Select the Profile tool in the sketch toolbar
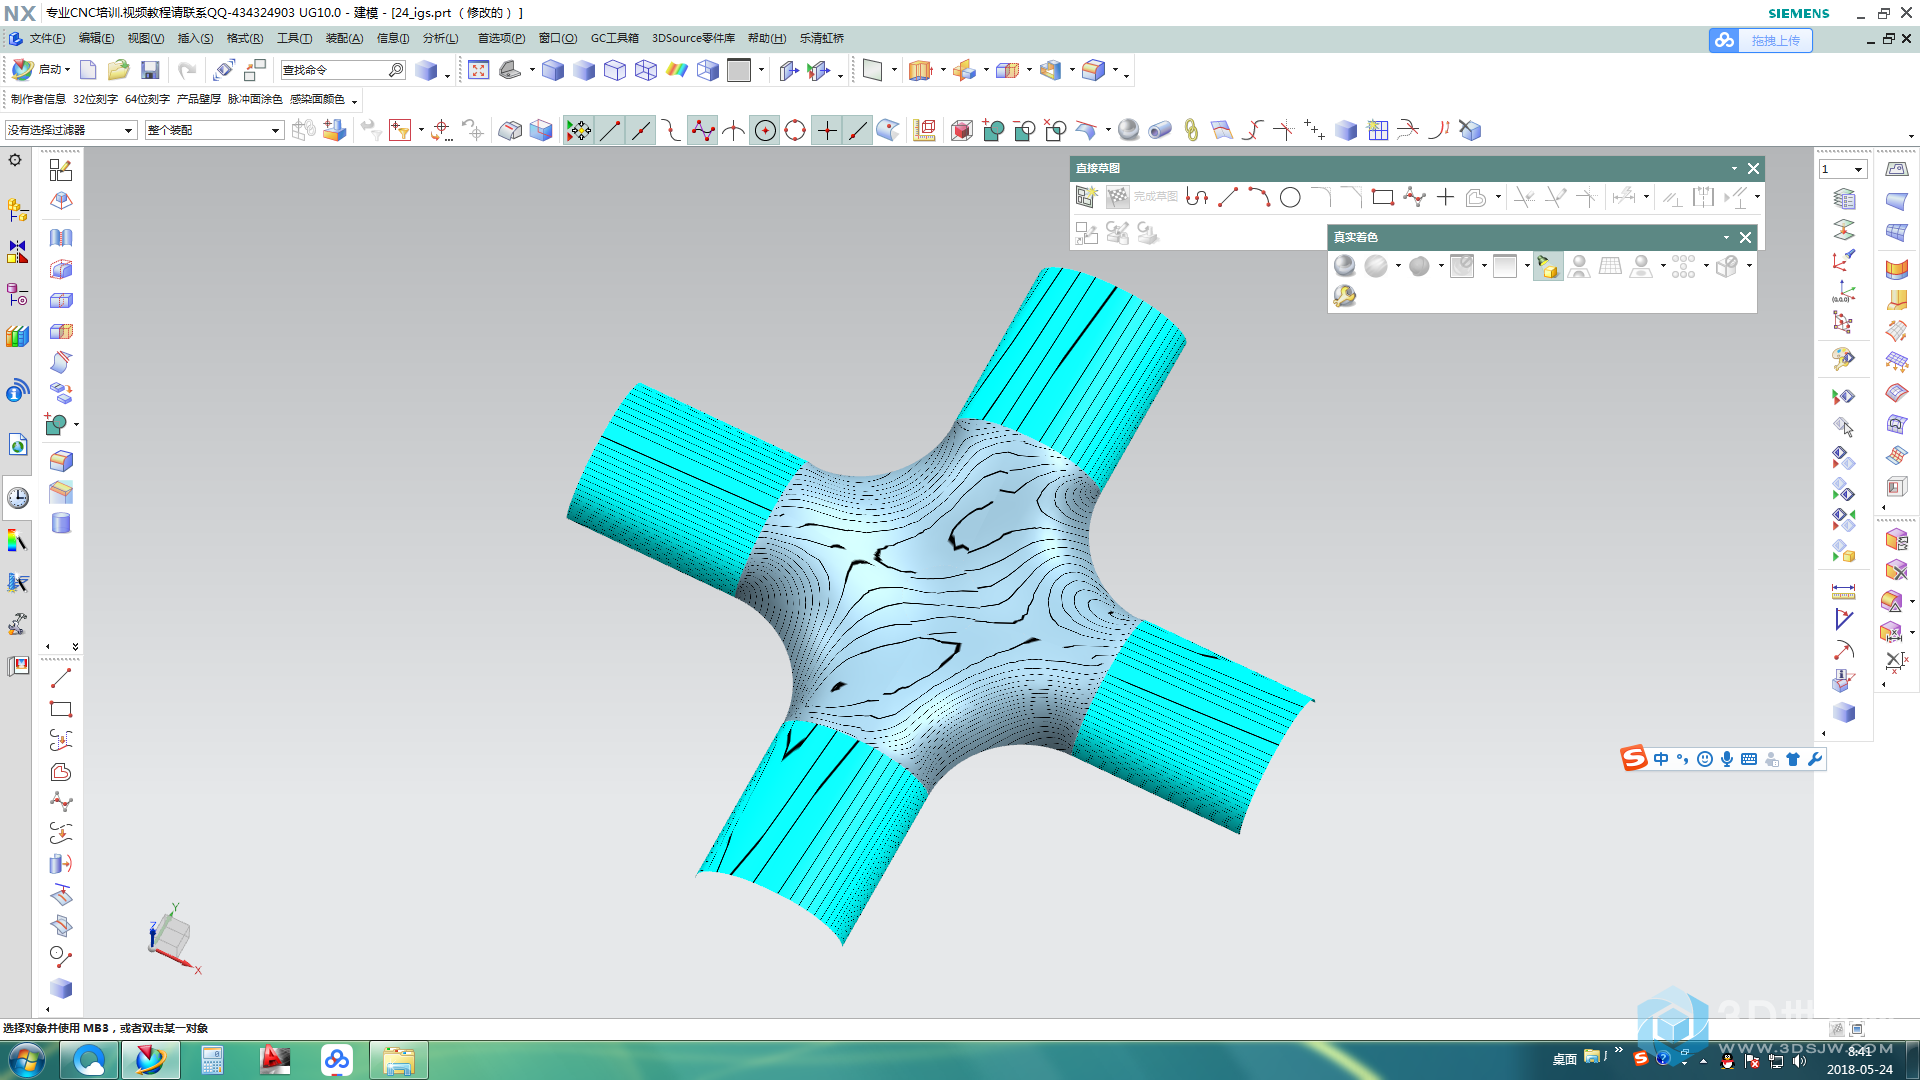Viewport: 1920px width, 1080px height. [1197, 197]
